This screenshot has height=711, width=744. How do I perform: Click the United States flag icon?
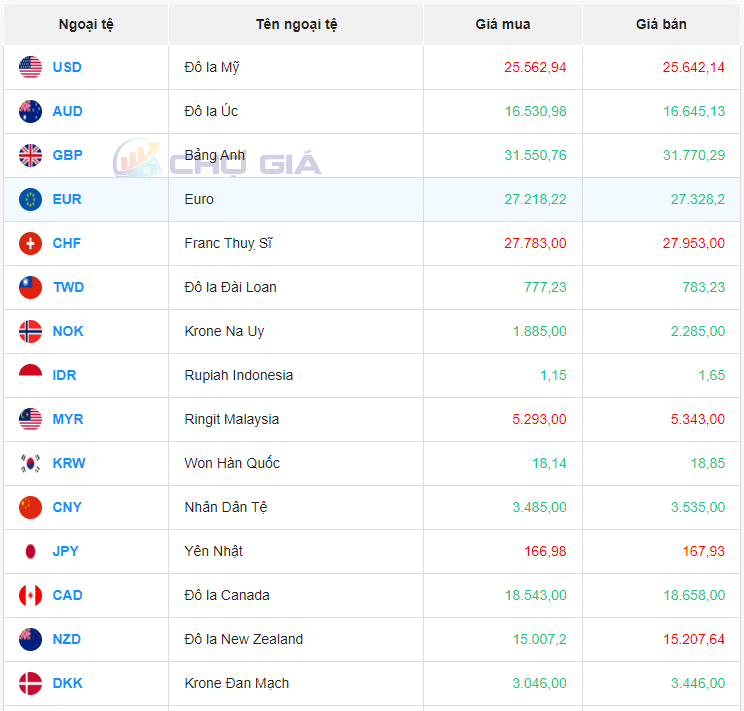pyautogui.click(x=30, y=67)
